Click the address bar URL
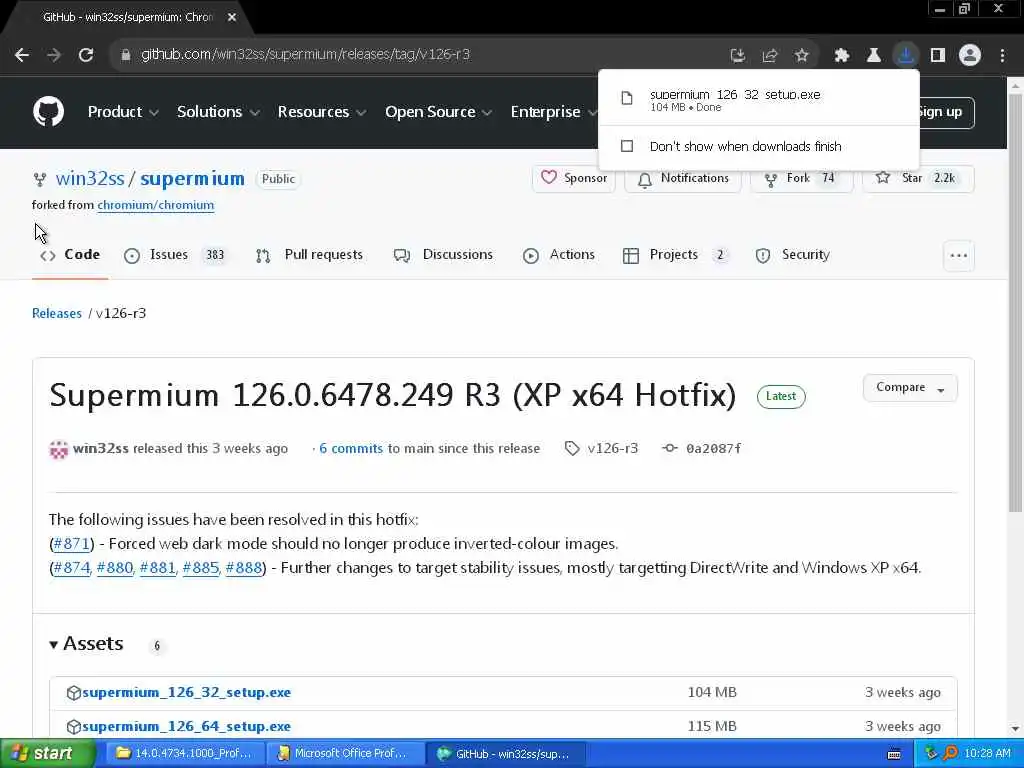 (x=305, y=55)
